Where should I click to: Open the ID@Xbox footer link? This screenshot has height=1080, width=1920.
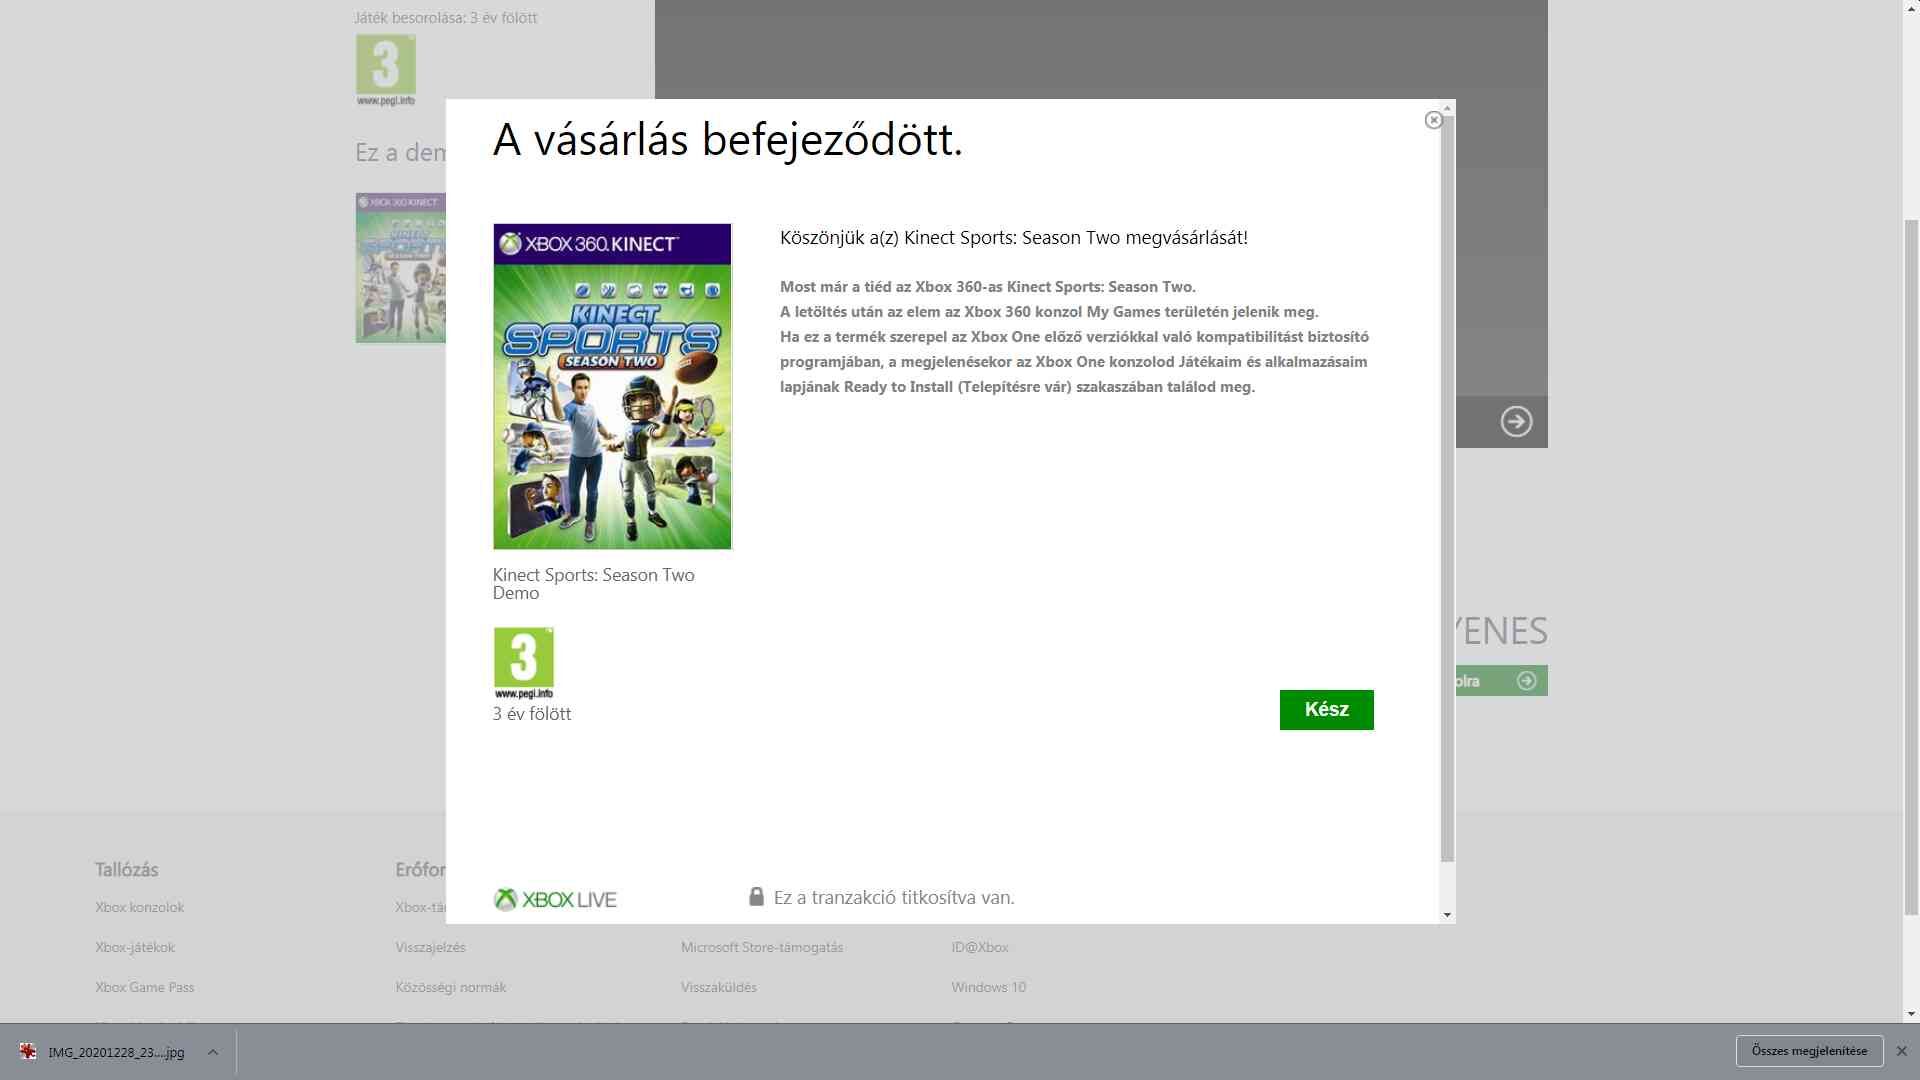980,947
